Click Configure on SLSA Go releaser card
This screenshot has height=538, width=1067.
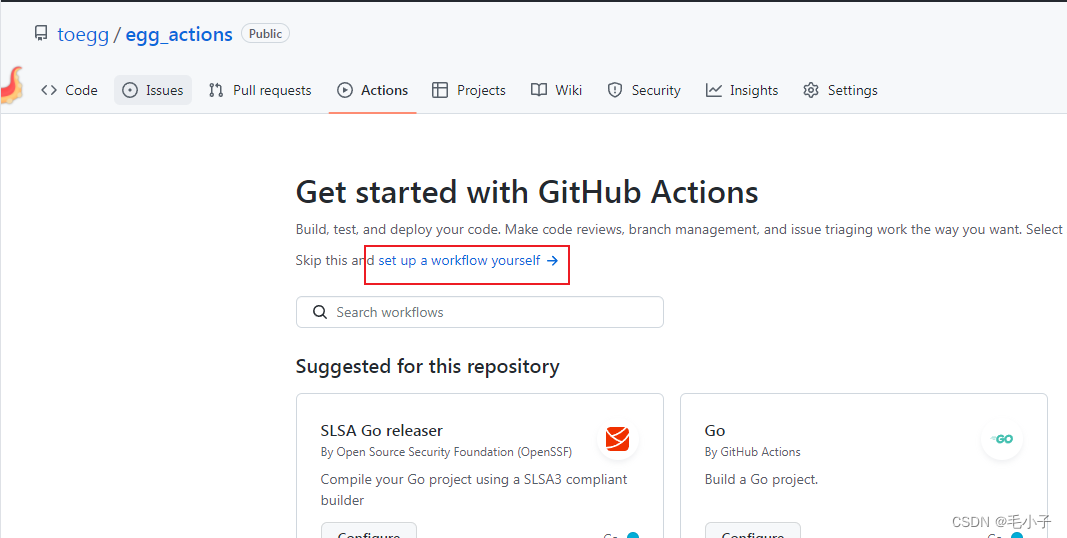click(x=368, y=530)
